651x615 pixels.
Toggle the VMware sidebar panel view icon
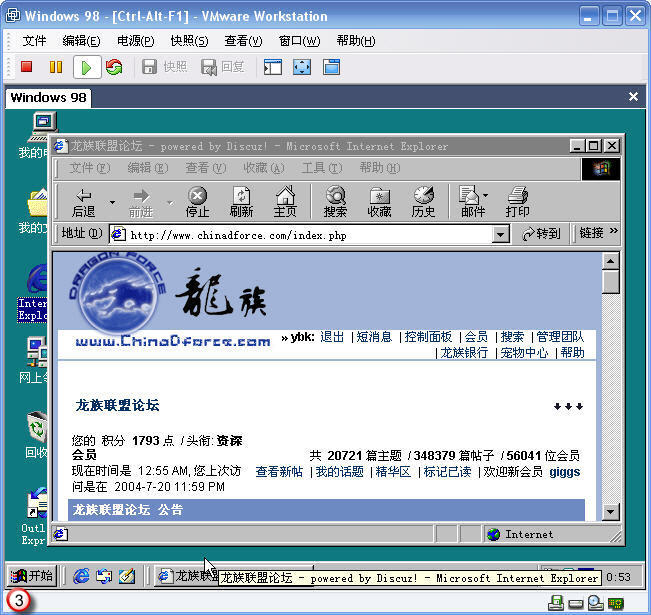pyautogui.click(x=273, y=67)
